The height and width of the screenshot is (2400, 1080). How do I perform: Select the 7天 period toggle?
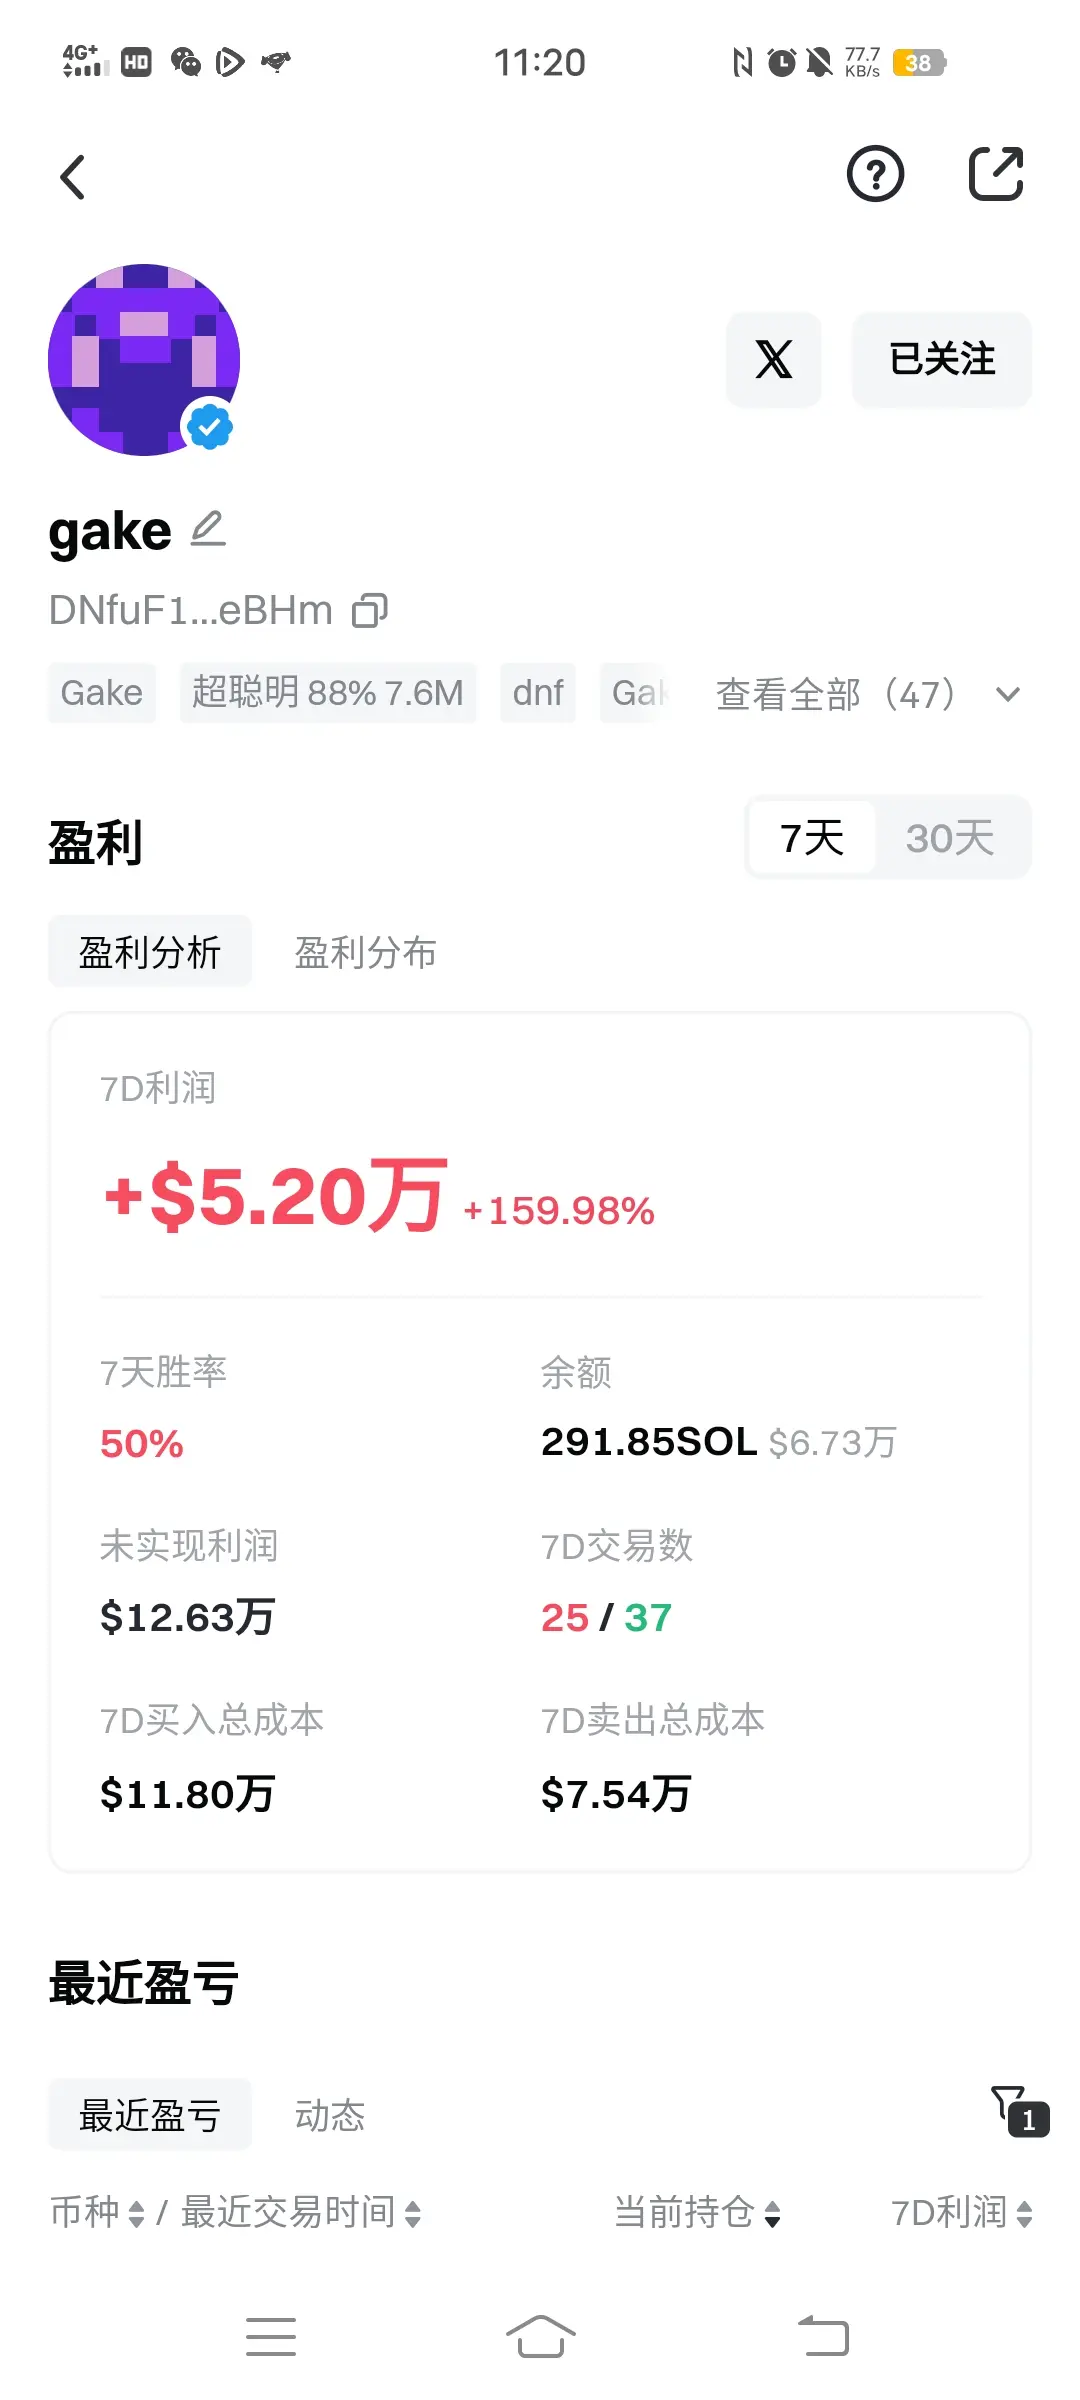tap(812, 838)
